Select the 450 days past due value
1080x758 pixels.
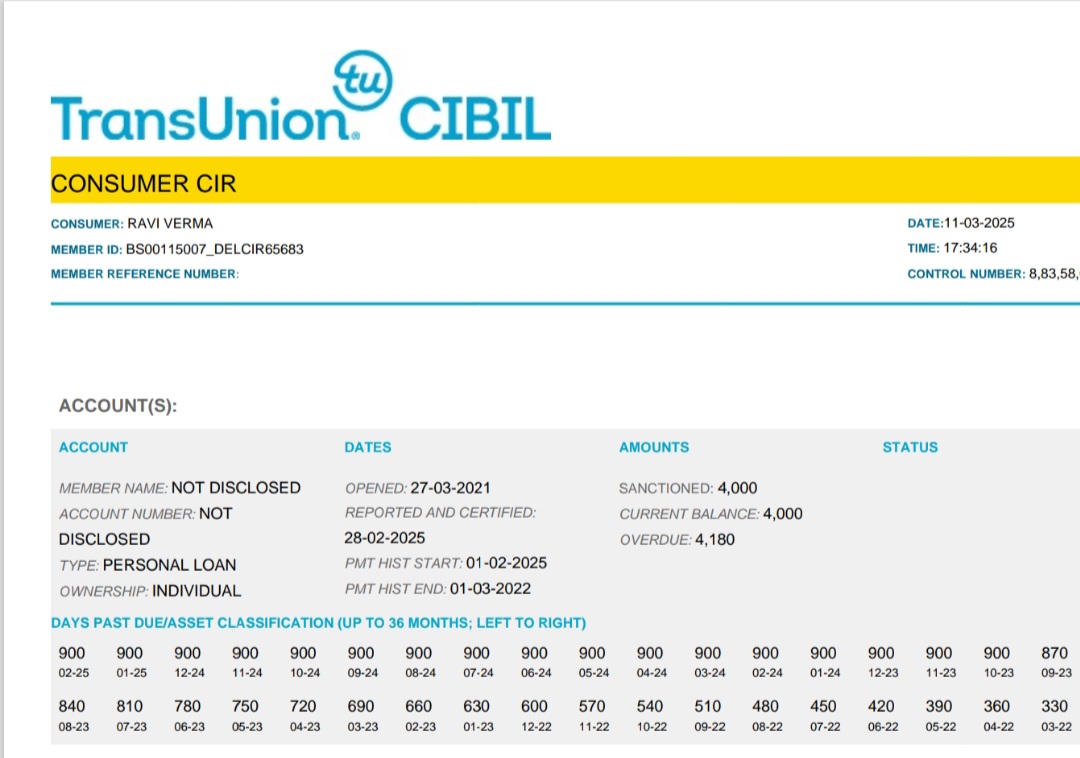pos(823,706)
